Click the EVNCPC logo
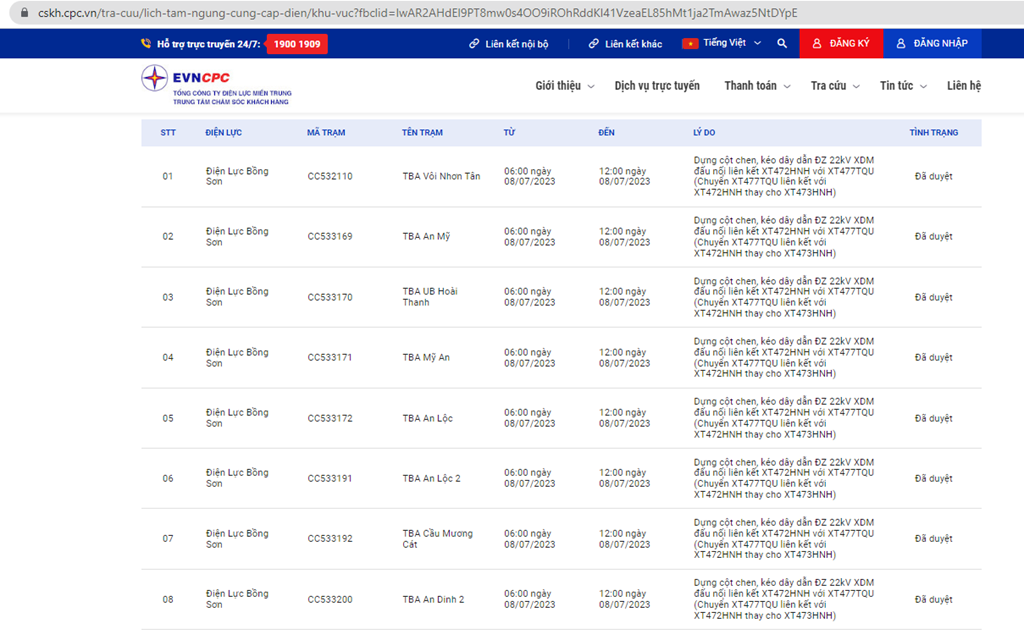The image size is (1024, 634). click(216, 86)
